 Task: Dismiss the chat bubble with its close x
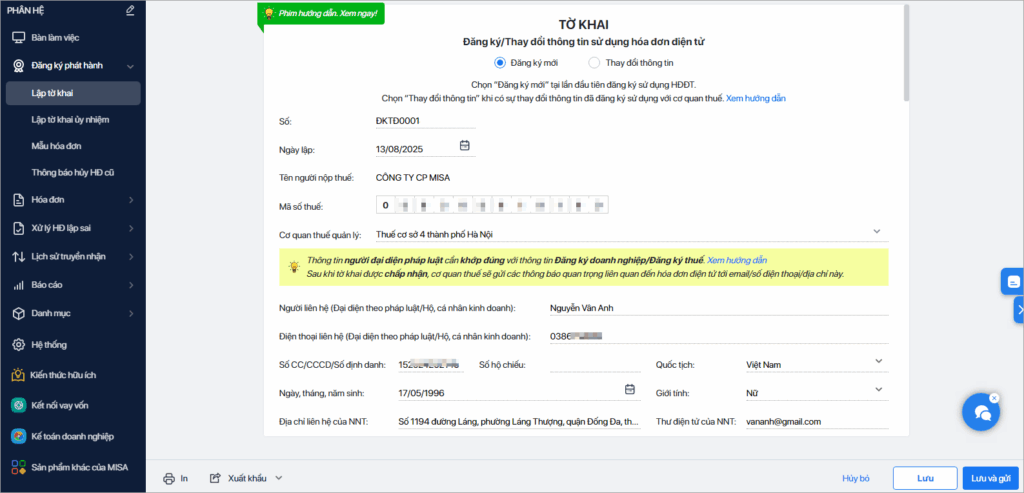994,398
